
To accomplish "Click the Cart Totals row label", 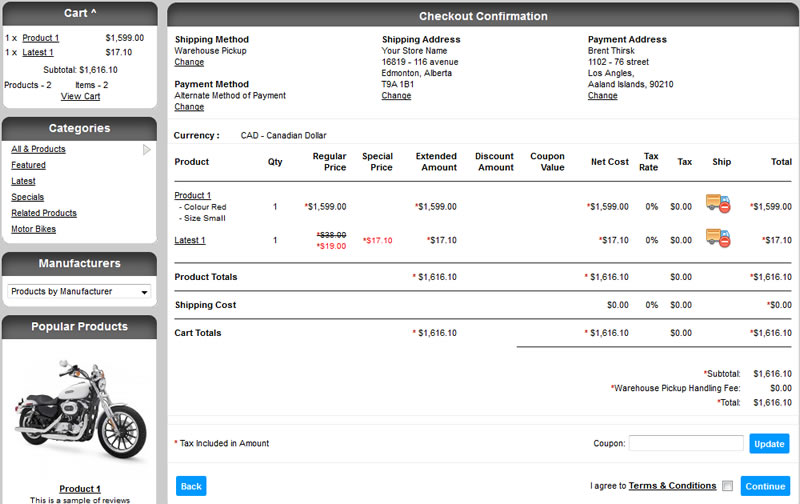I will point(197,333).
